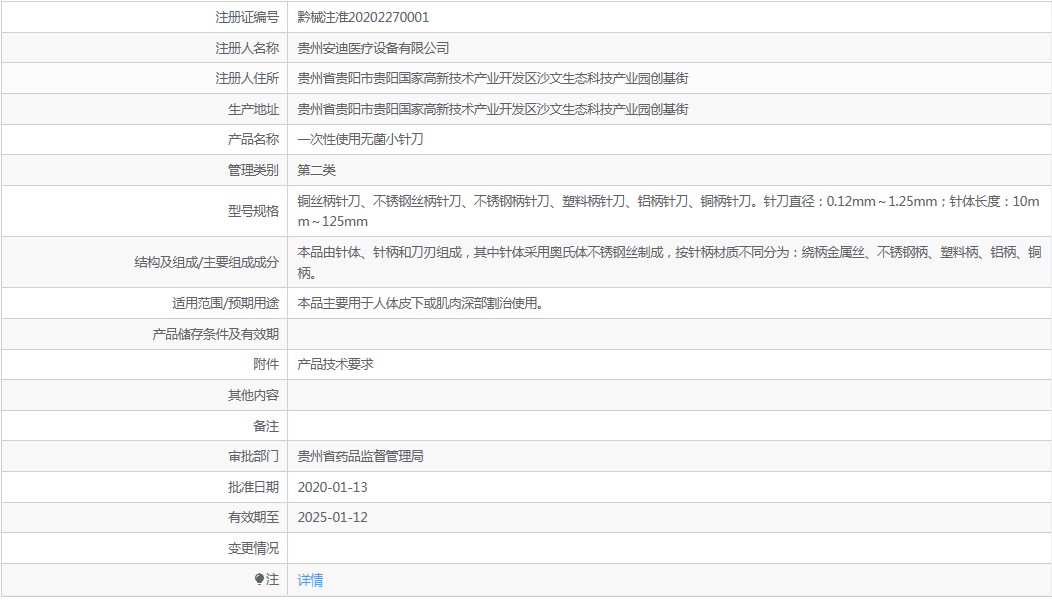This screenshot has width=1052, height=601.
Task: Click company name 贵州安迪医疗设备有限公司
Action: (373, 48)
